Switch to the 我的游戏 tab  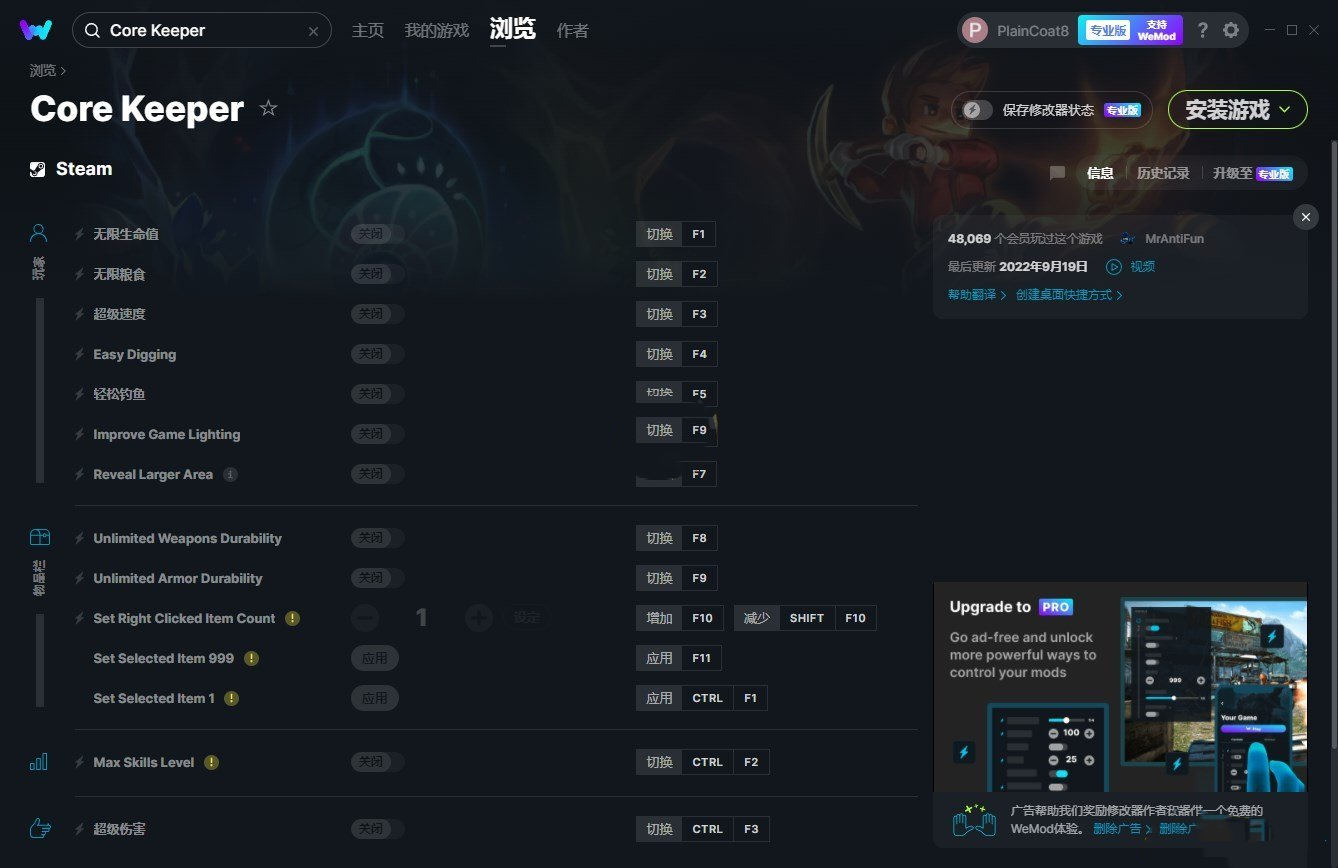click(436, 30)
